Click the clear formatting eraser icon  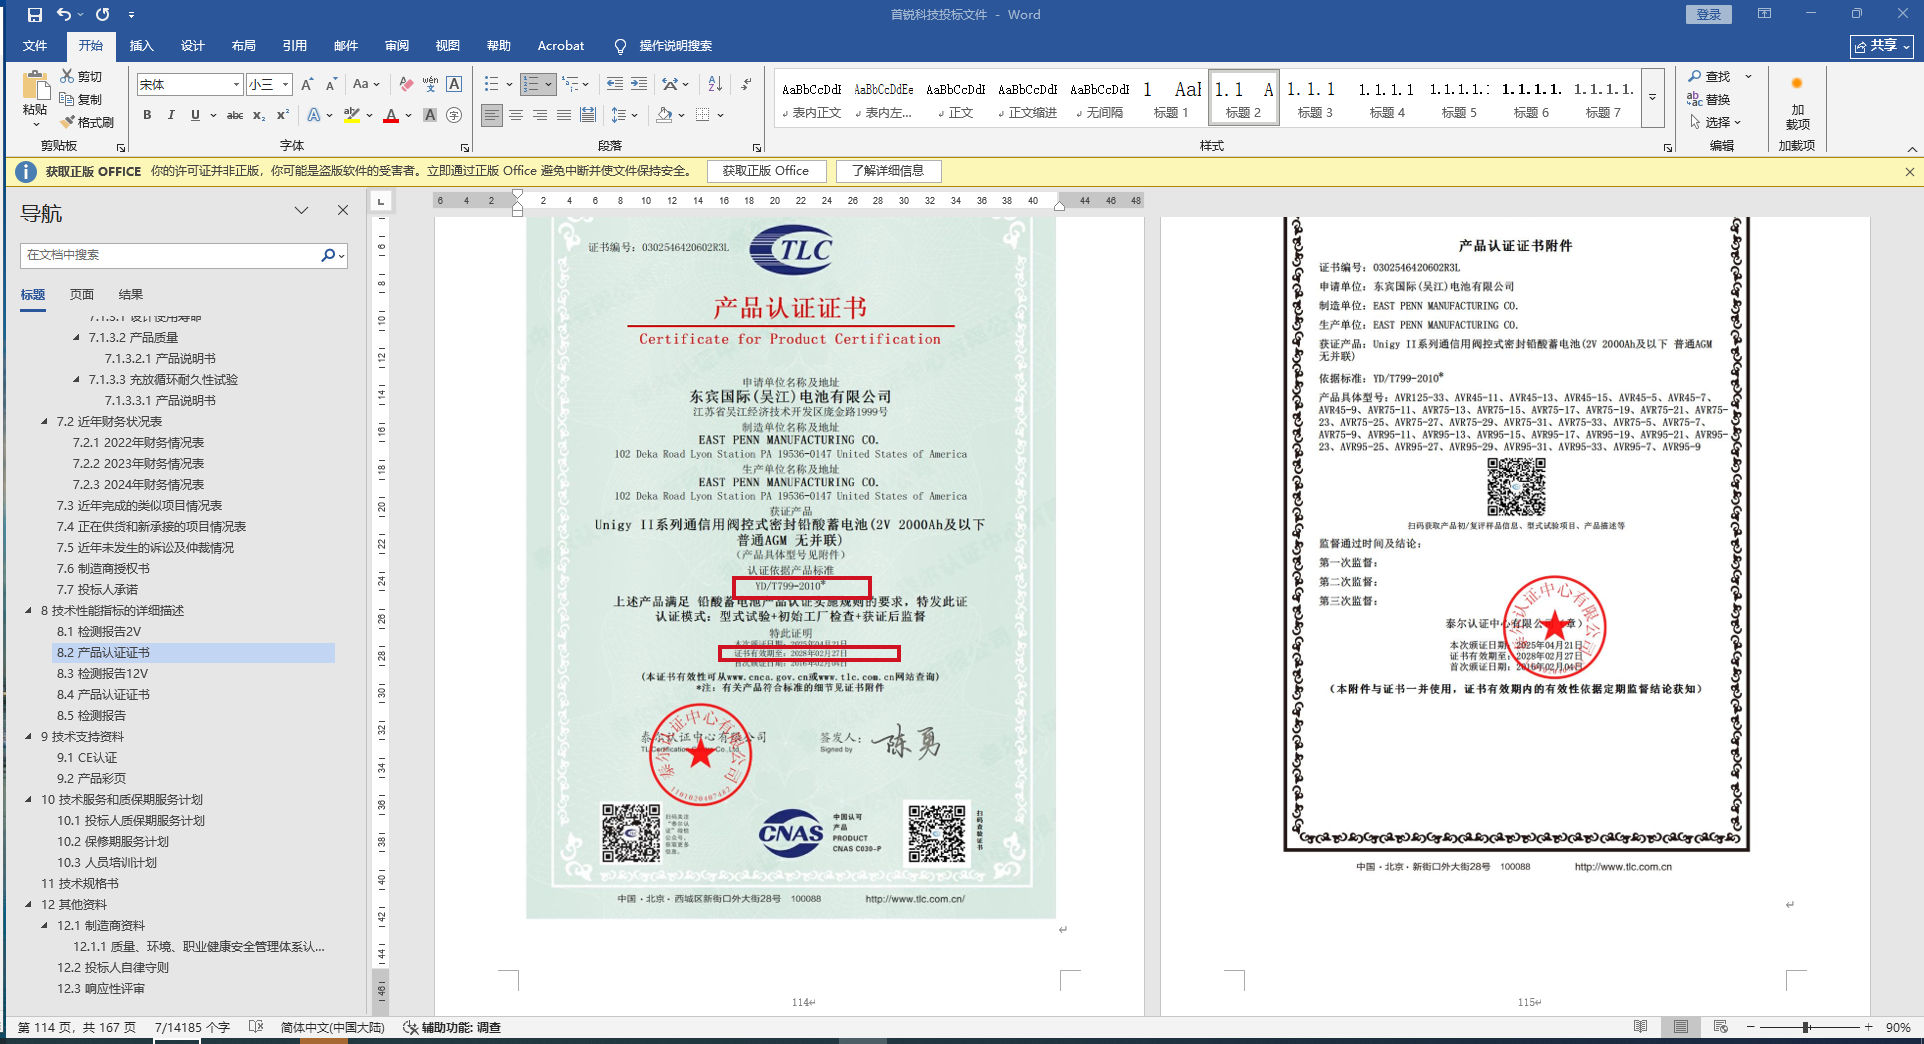406,85
